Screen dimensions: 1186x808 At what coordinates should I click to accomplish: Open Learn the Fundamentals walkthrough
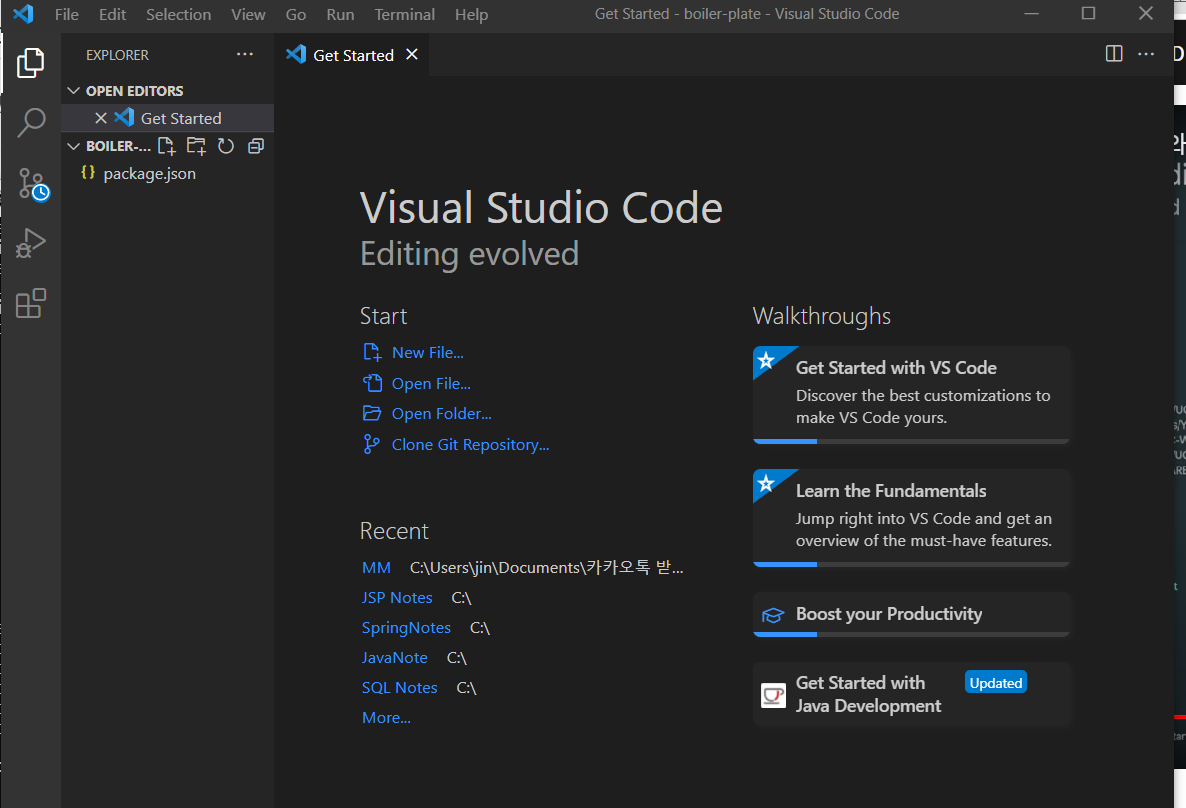click(911, 517)
